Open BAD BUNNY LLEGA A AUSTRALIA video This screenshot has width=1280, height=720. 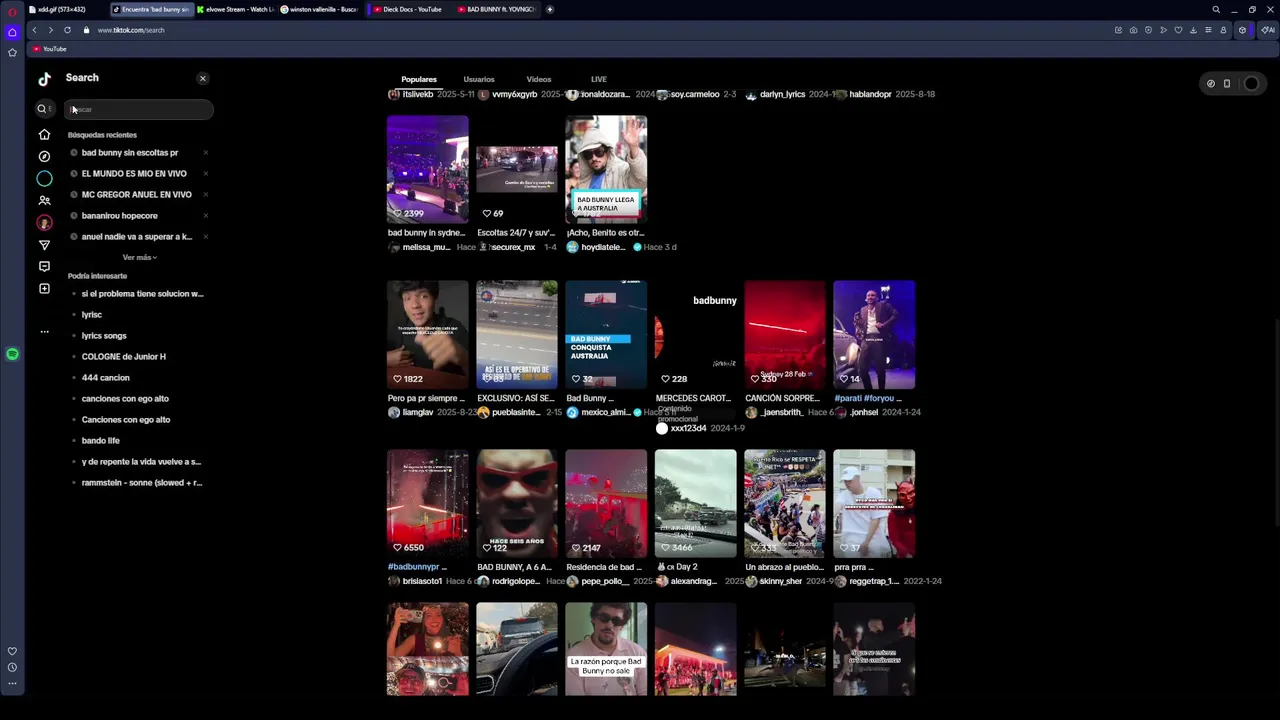pos(606,169)
